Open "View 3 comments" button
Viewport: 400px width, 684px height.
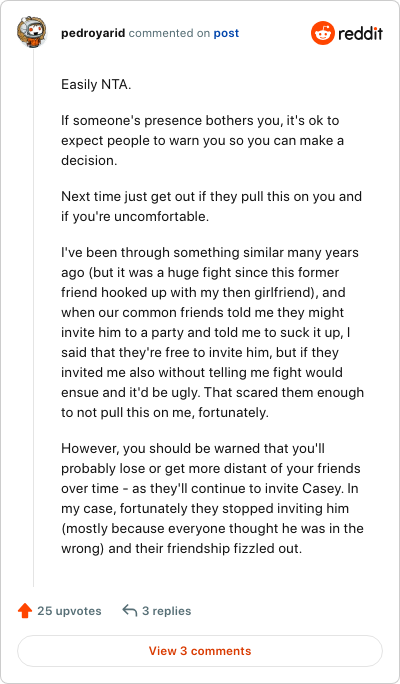point(200,651)
